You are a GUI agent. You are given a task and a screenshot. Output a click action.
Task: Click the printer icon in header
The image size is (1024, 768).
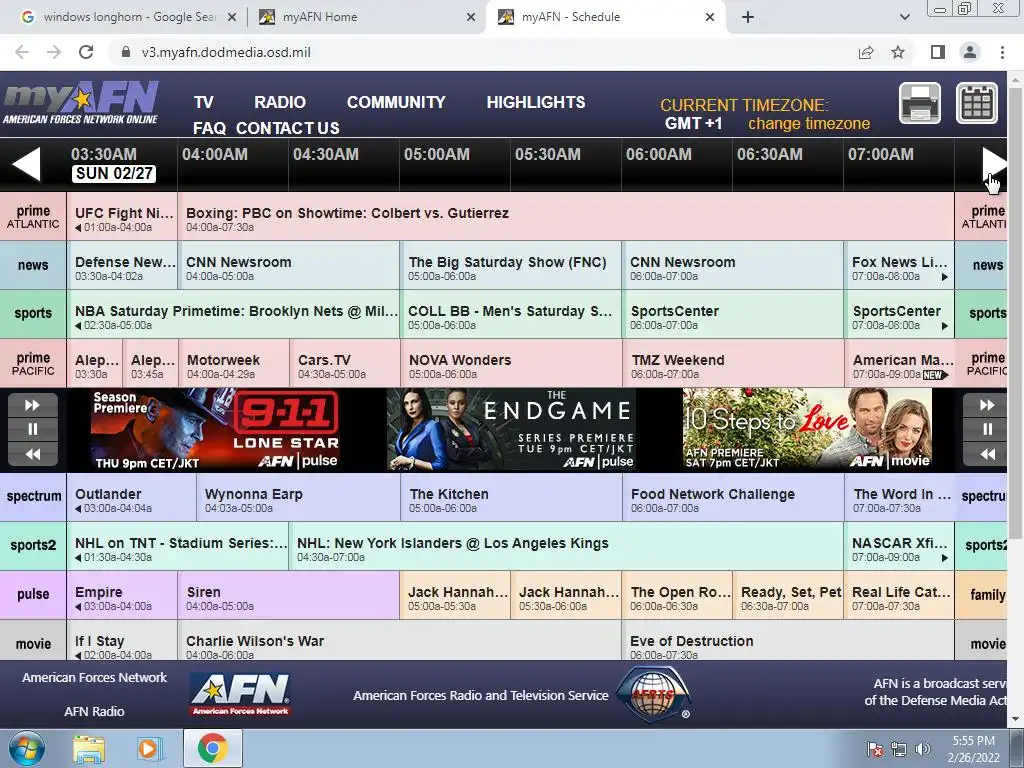pyautogui.click(x=920, y=103)
